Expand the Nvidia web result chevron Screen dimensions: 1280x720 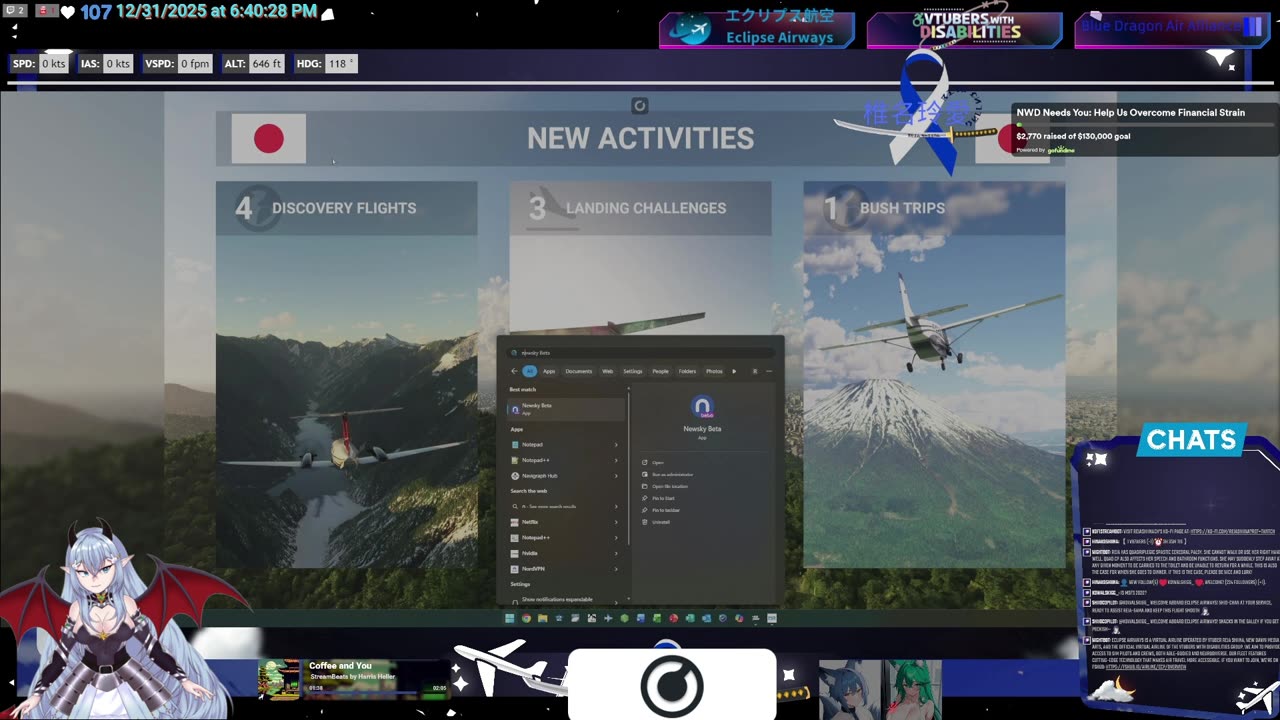coord(616,553)
